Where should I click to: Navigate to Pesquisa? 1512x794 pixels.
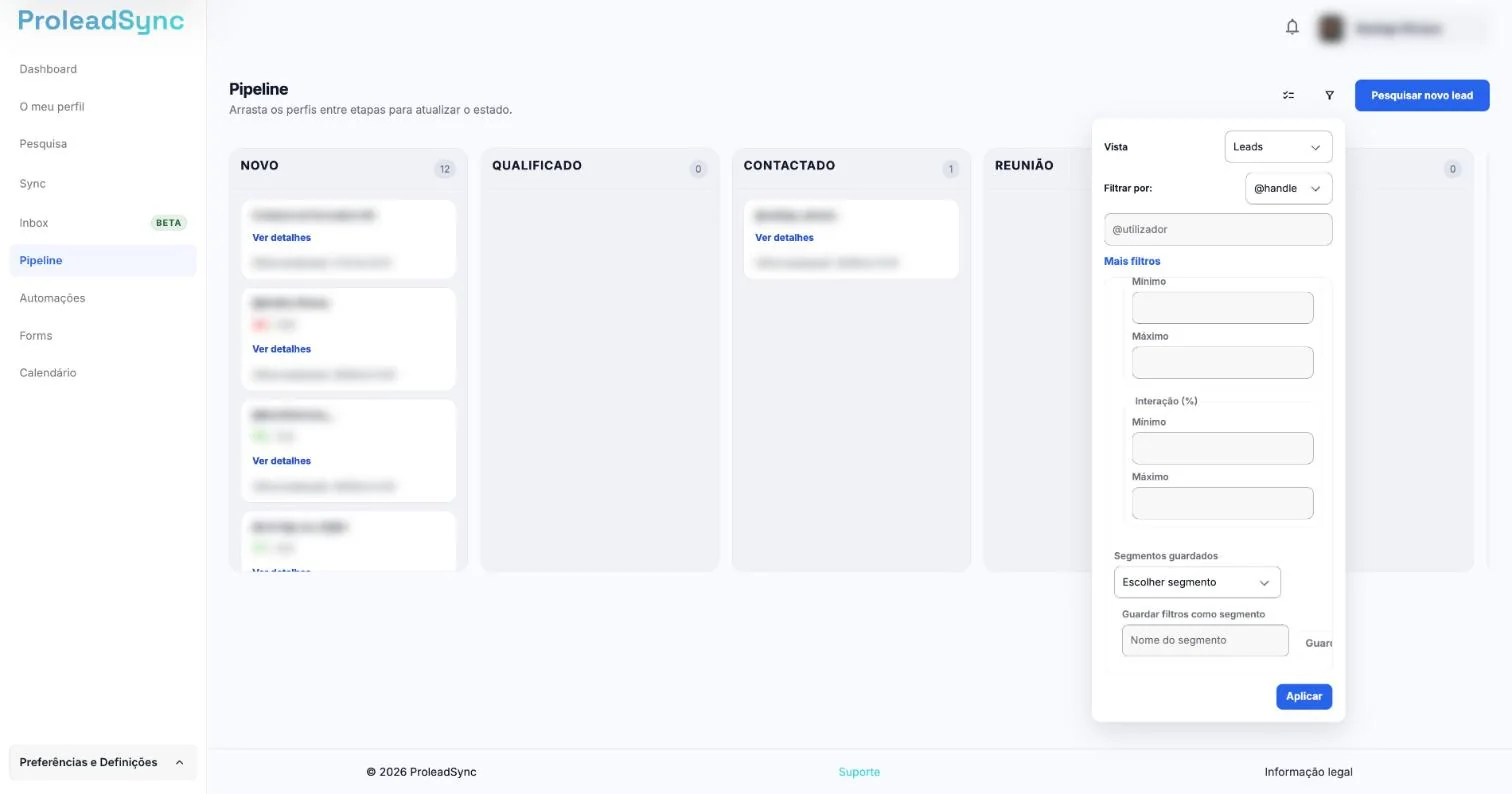(x=43, y=143)
